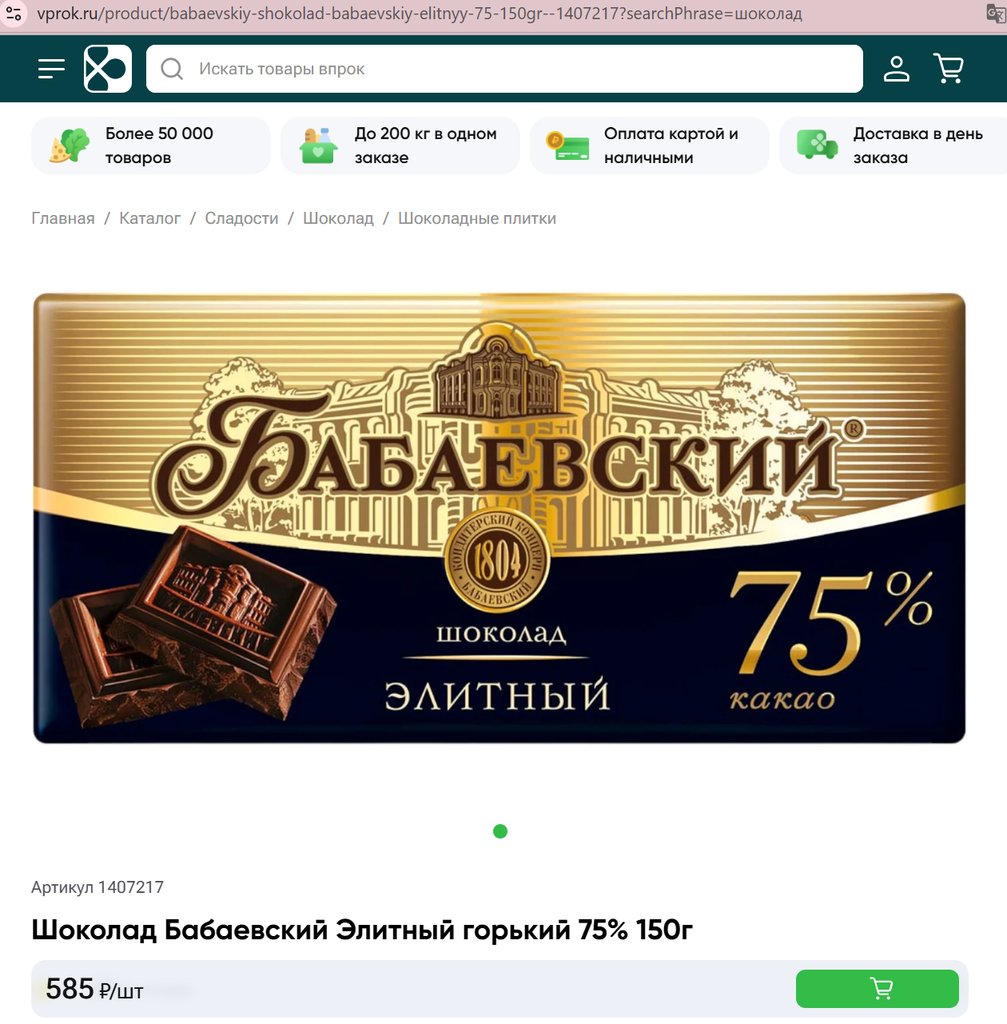
Task: Click the site info icon in address bar
Action: [x=13, y=13]
